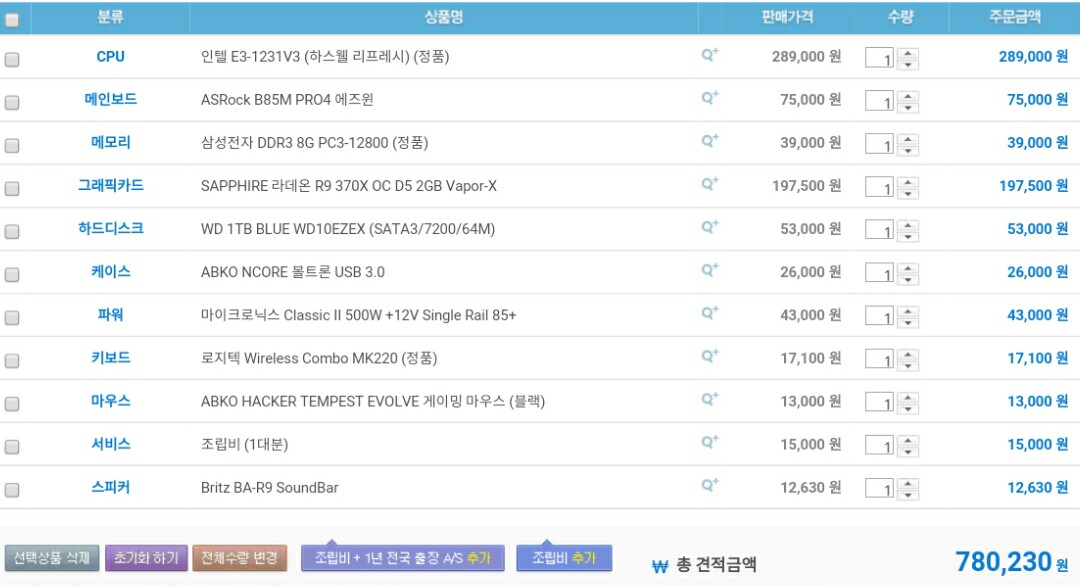The height and width of the screenshot is (587, 1080).
Task: Decrease 메모리 quantity with down arrow
Action: (x=908, y=150)
